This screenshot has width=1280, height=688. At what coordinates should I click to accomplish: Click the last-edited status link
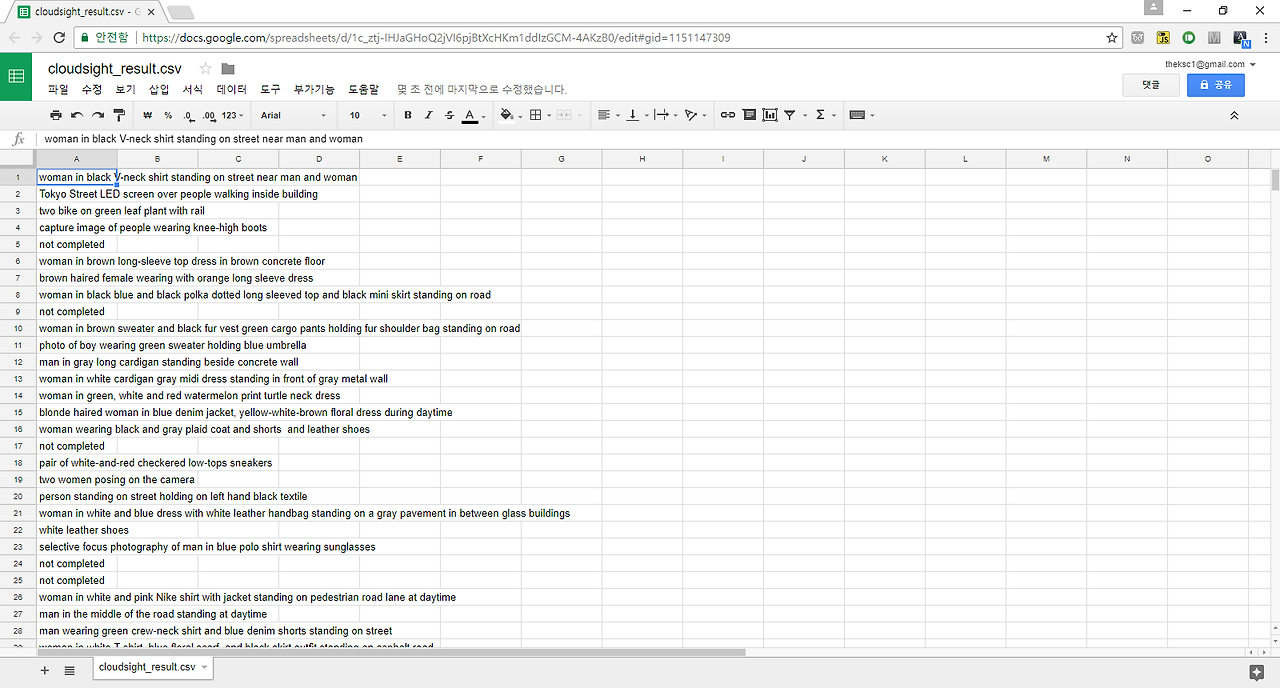coord(482,89)
